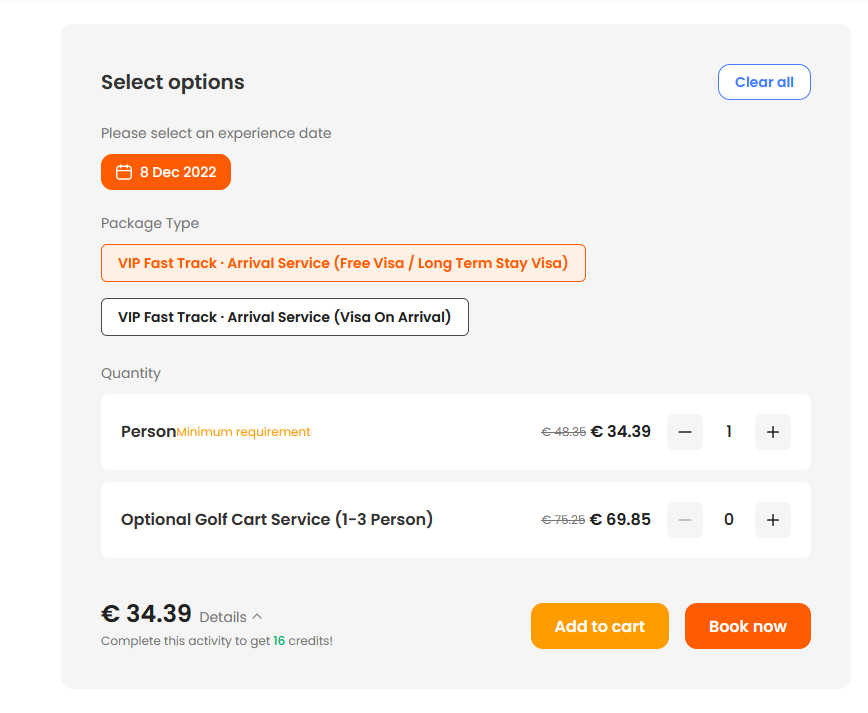Click the Golf Cart quantity value 0
This screenshot has width=868, height=713.
pyautogui.click(x=729, y=520)
